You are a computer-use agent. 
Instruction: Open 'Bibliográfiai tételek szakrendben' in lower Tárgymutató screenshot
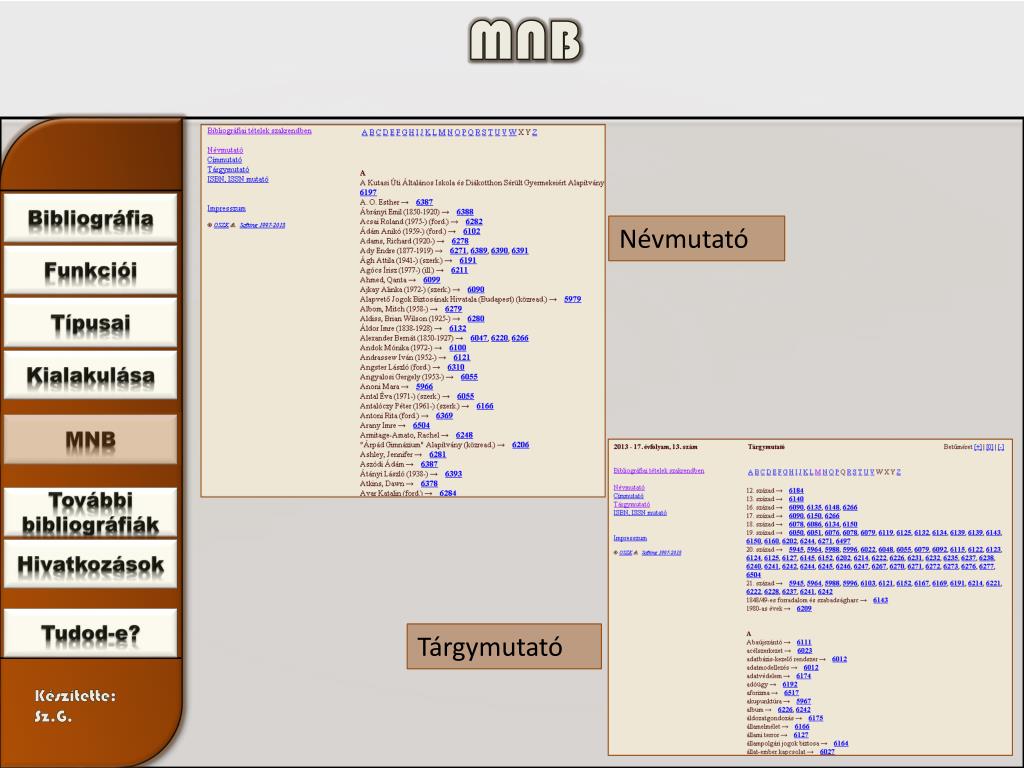coord(658,471)
